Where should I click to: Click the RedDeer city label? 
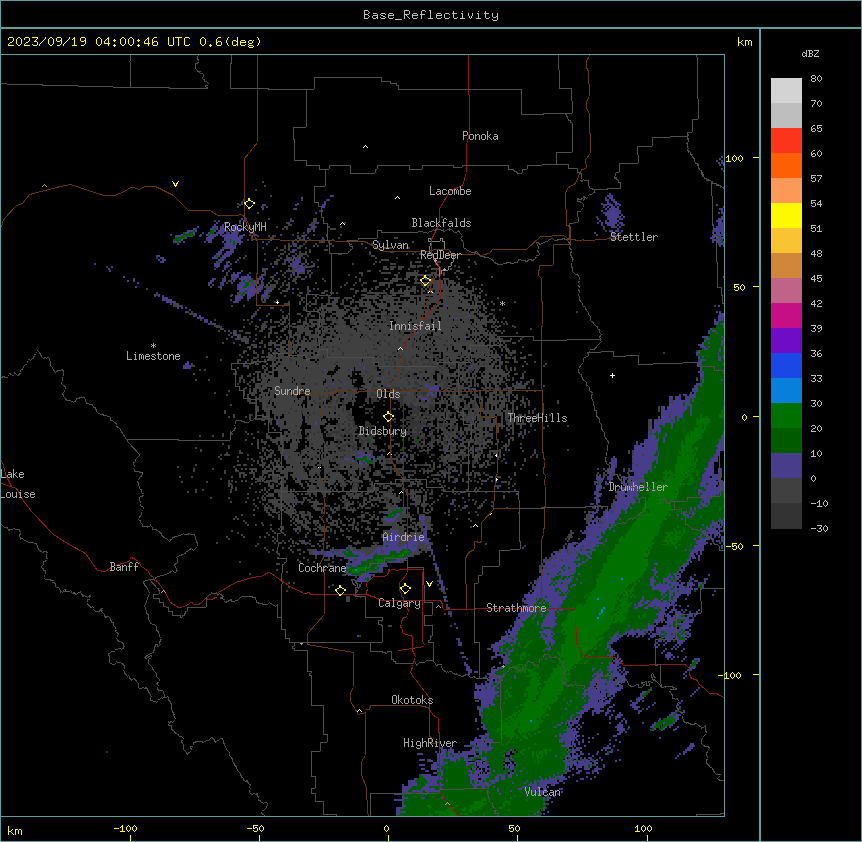(x=440, y=255)
